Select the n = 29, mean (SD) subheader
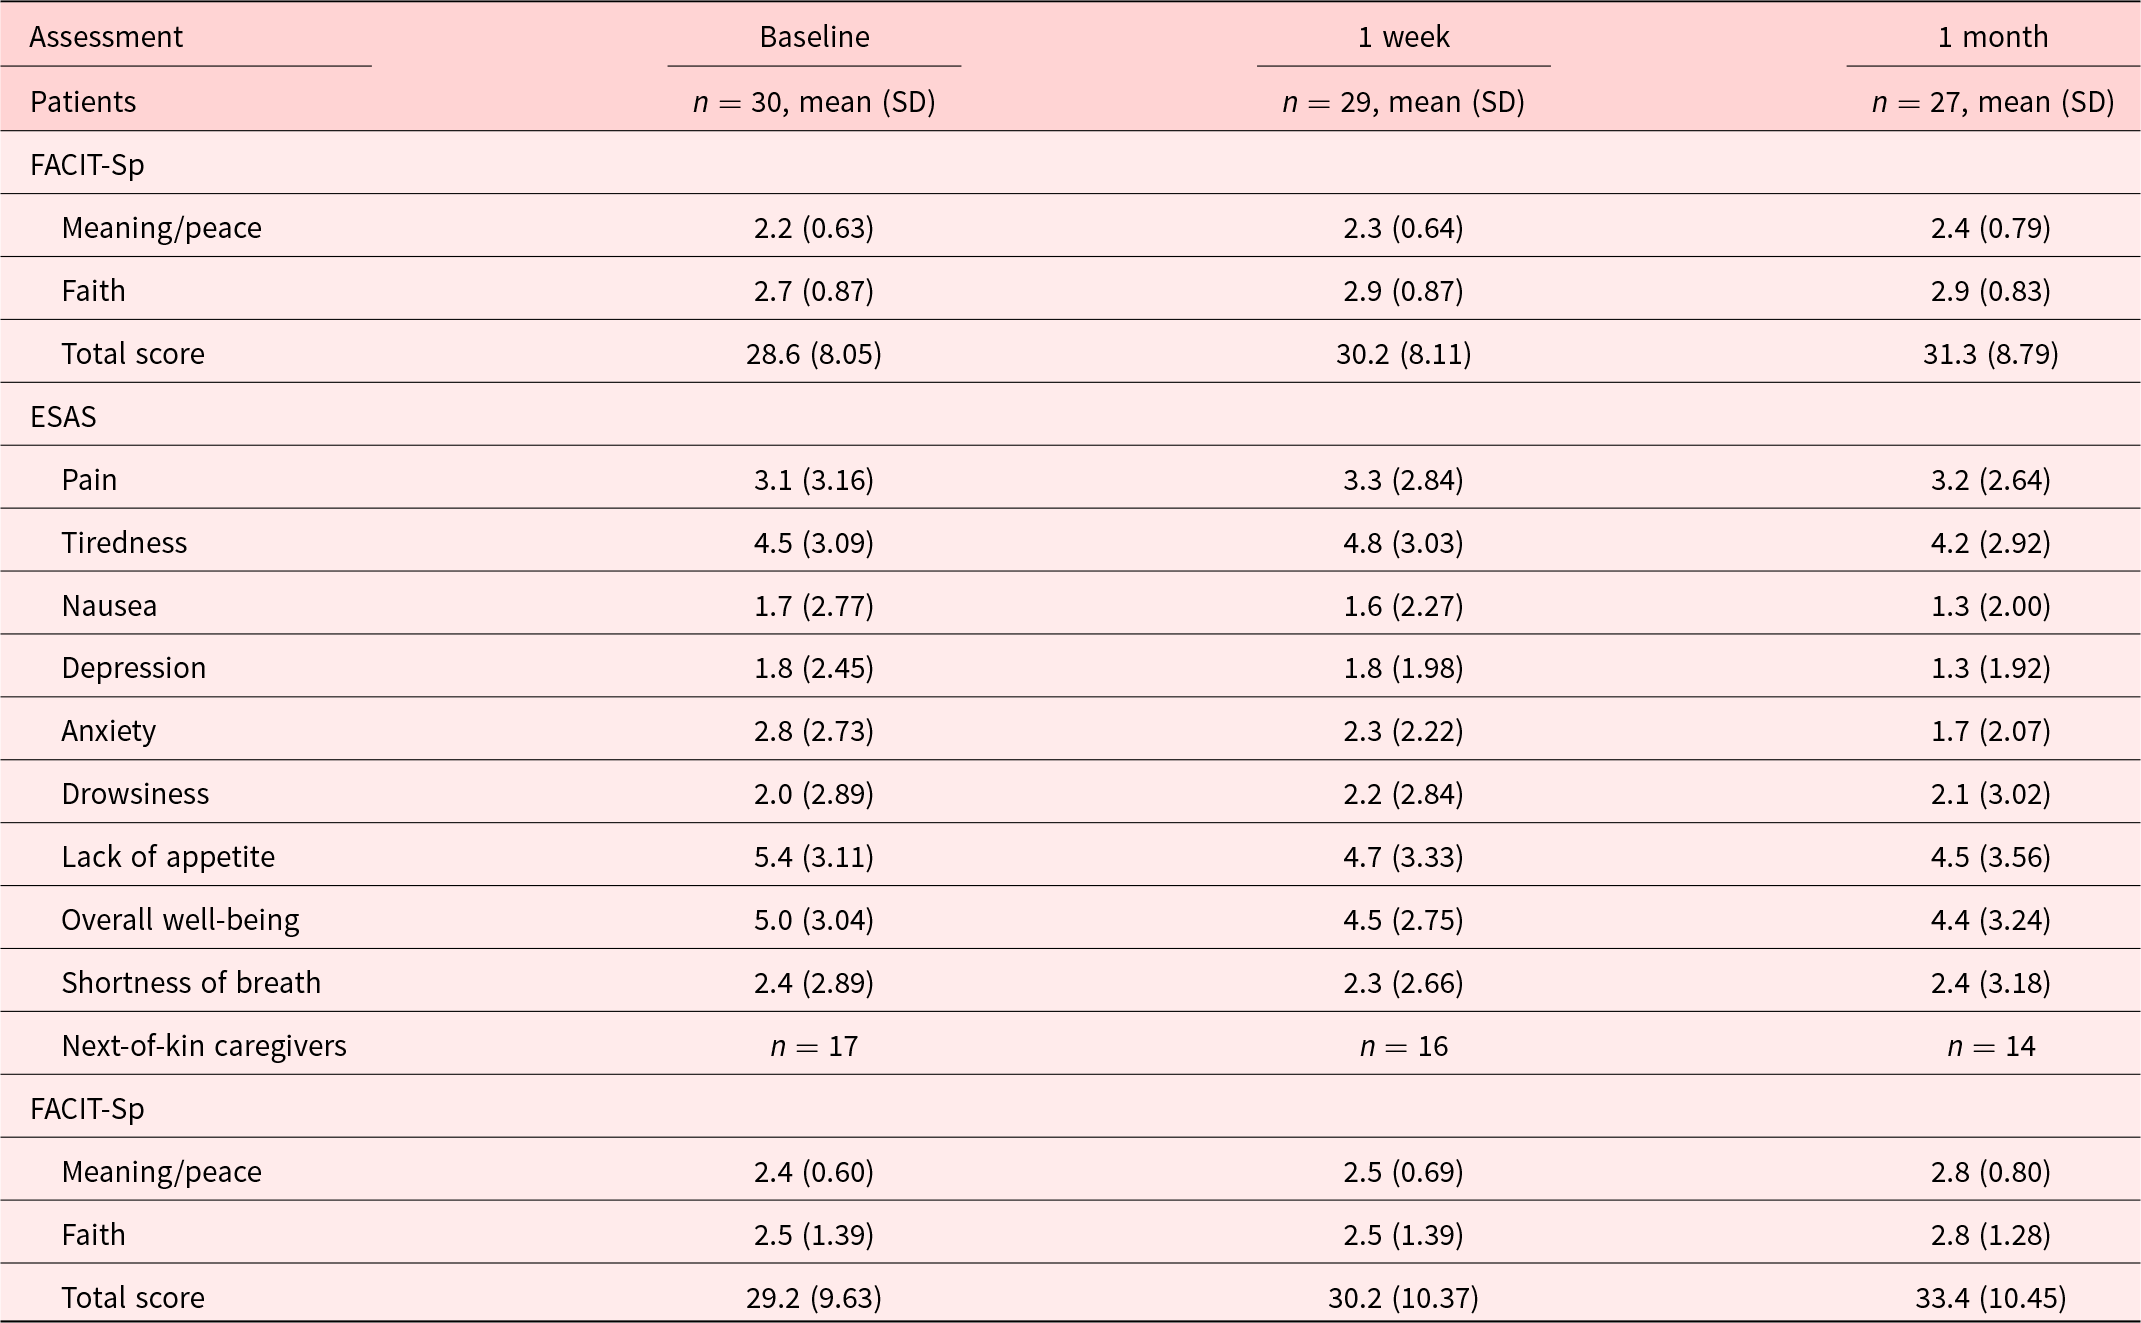 (1403, 102)
